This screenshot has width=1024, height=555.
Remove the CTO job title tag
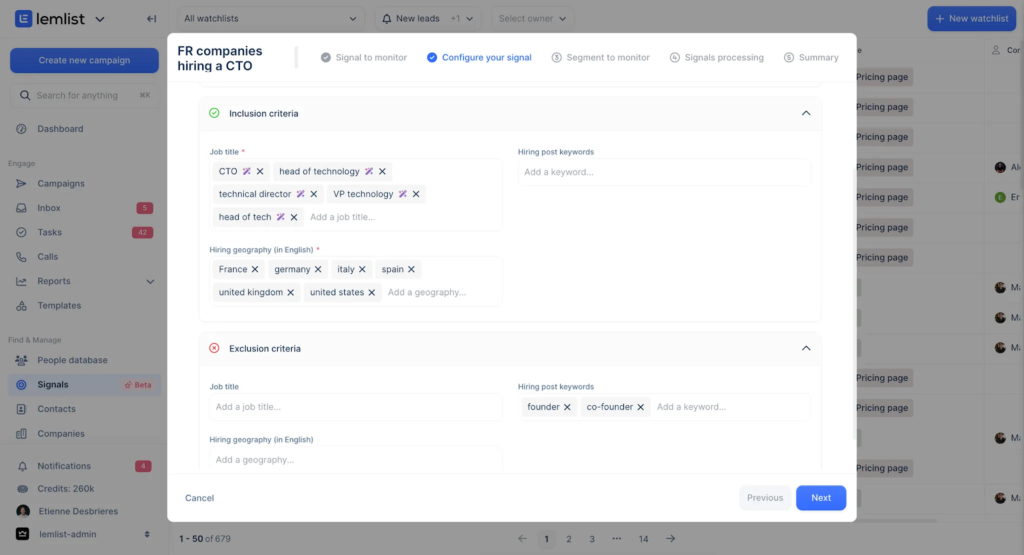click(260, 172)
